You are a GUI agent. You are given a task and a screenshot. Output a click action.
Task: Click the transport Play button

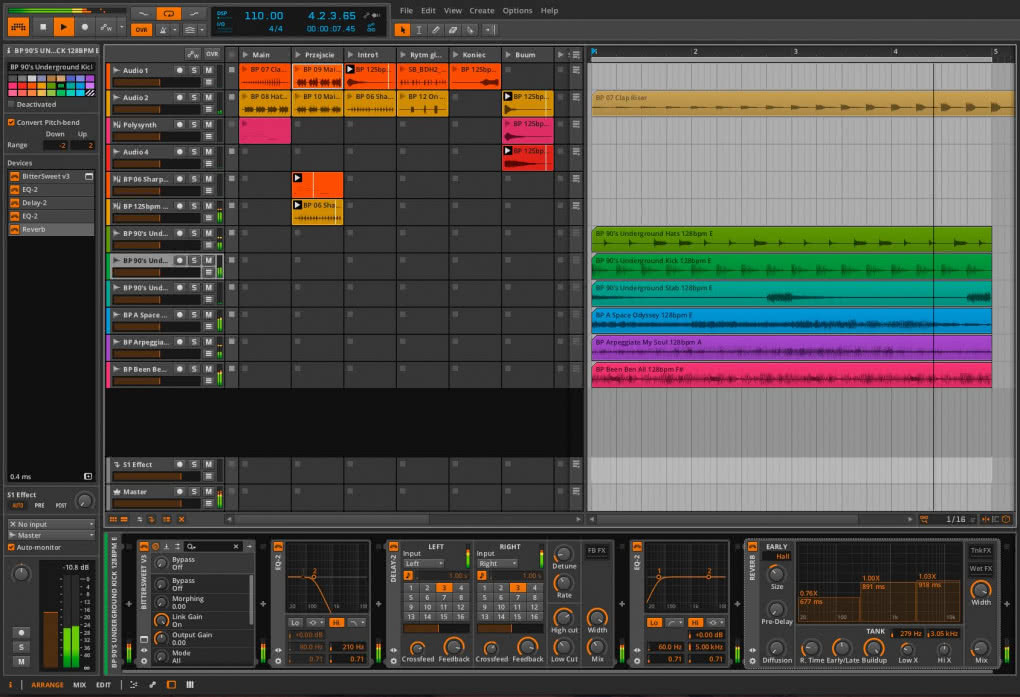tap(63, 27)
